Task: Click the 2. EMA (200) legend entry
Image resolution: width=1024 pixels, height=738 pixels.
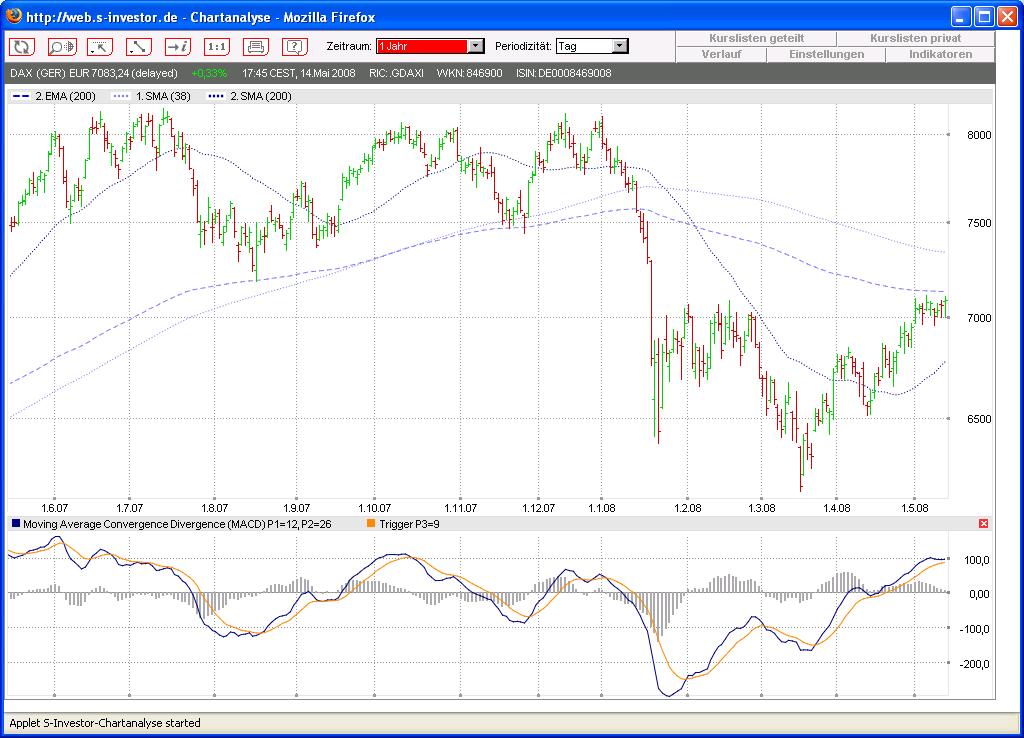Action: [x=54, y=96]
